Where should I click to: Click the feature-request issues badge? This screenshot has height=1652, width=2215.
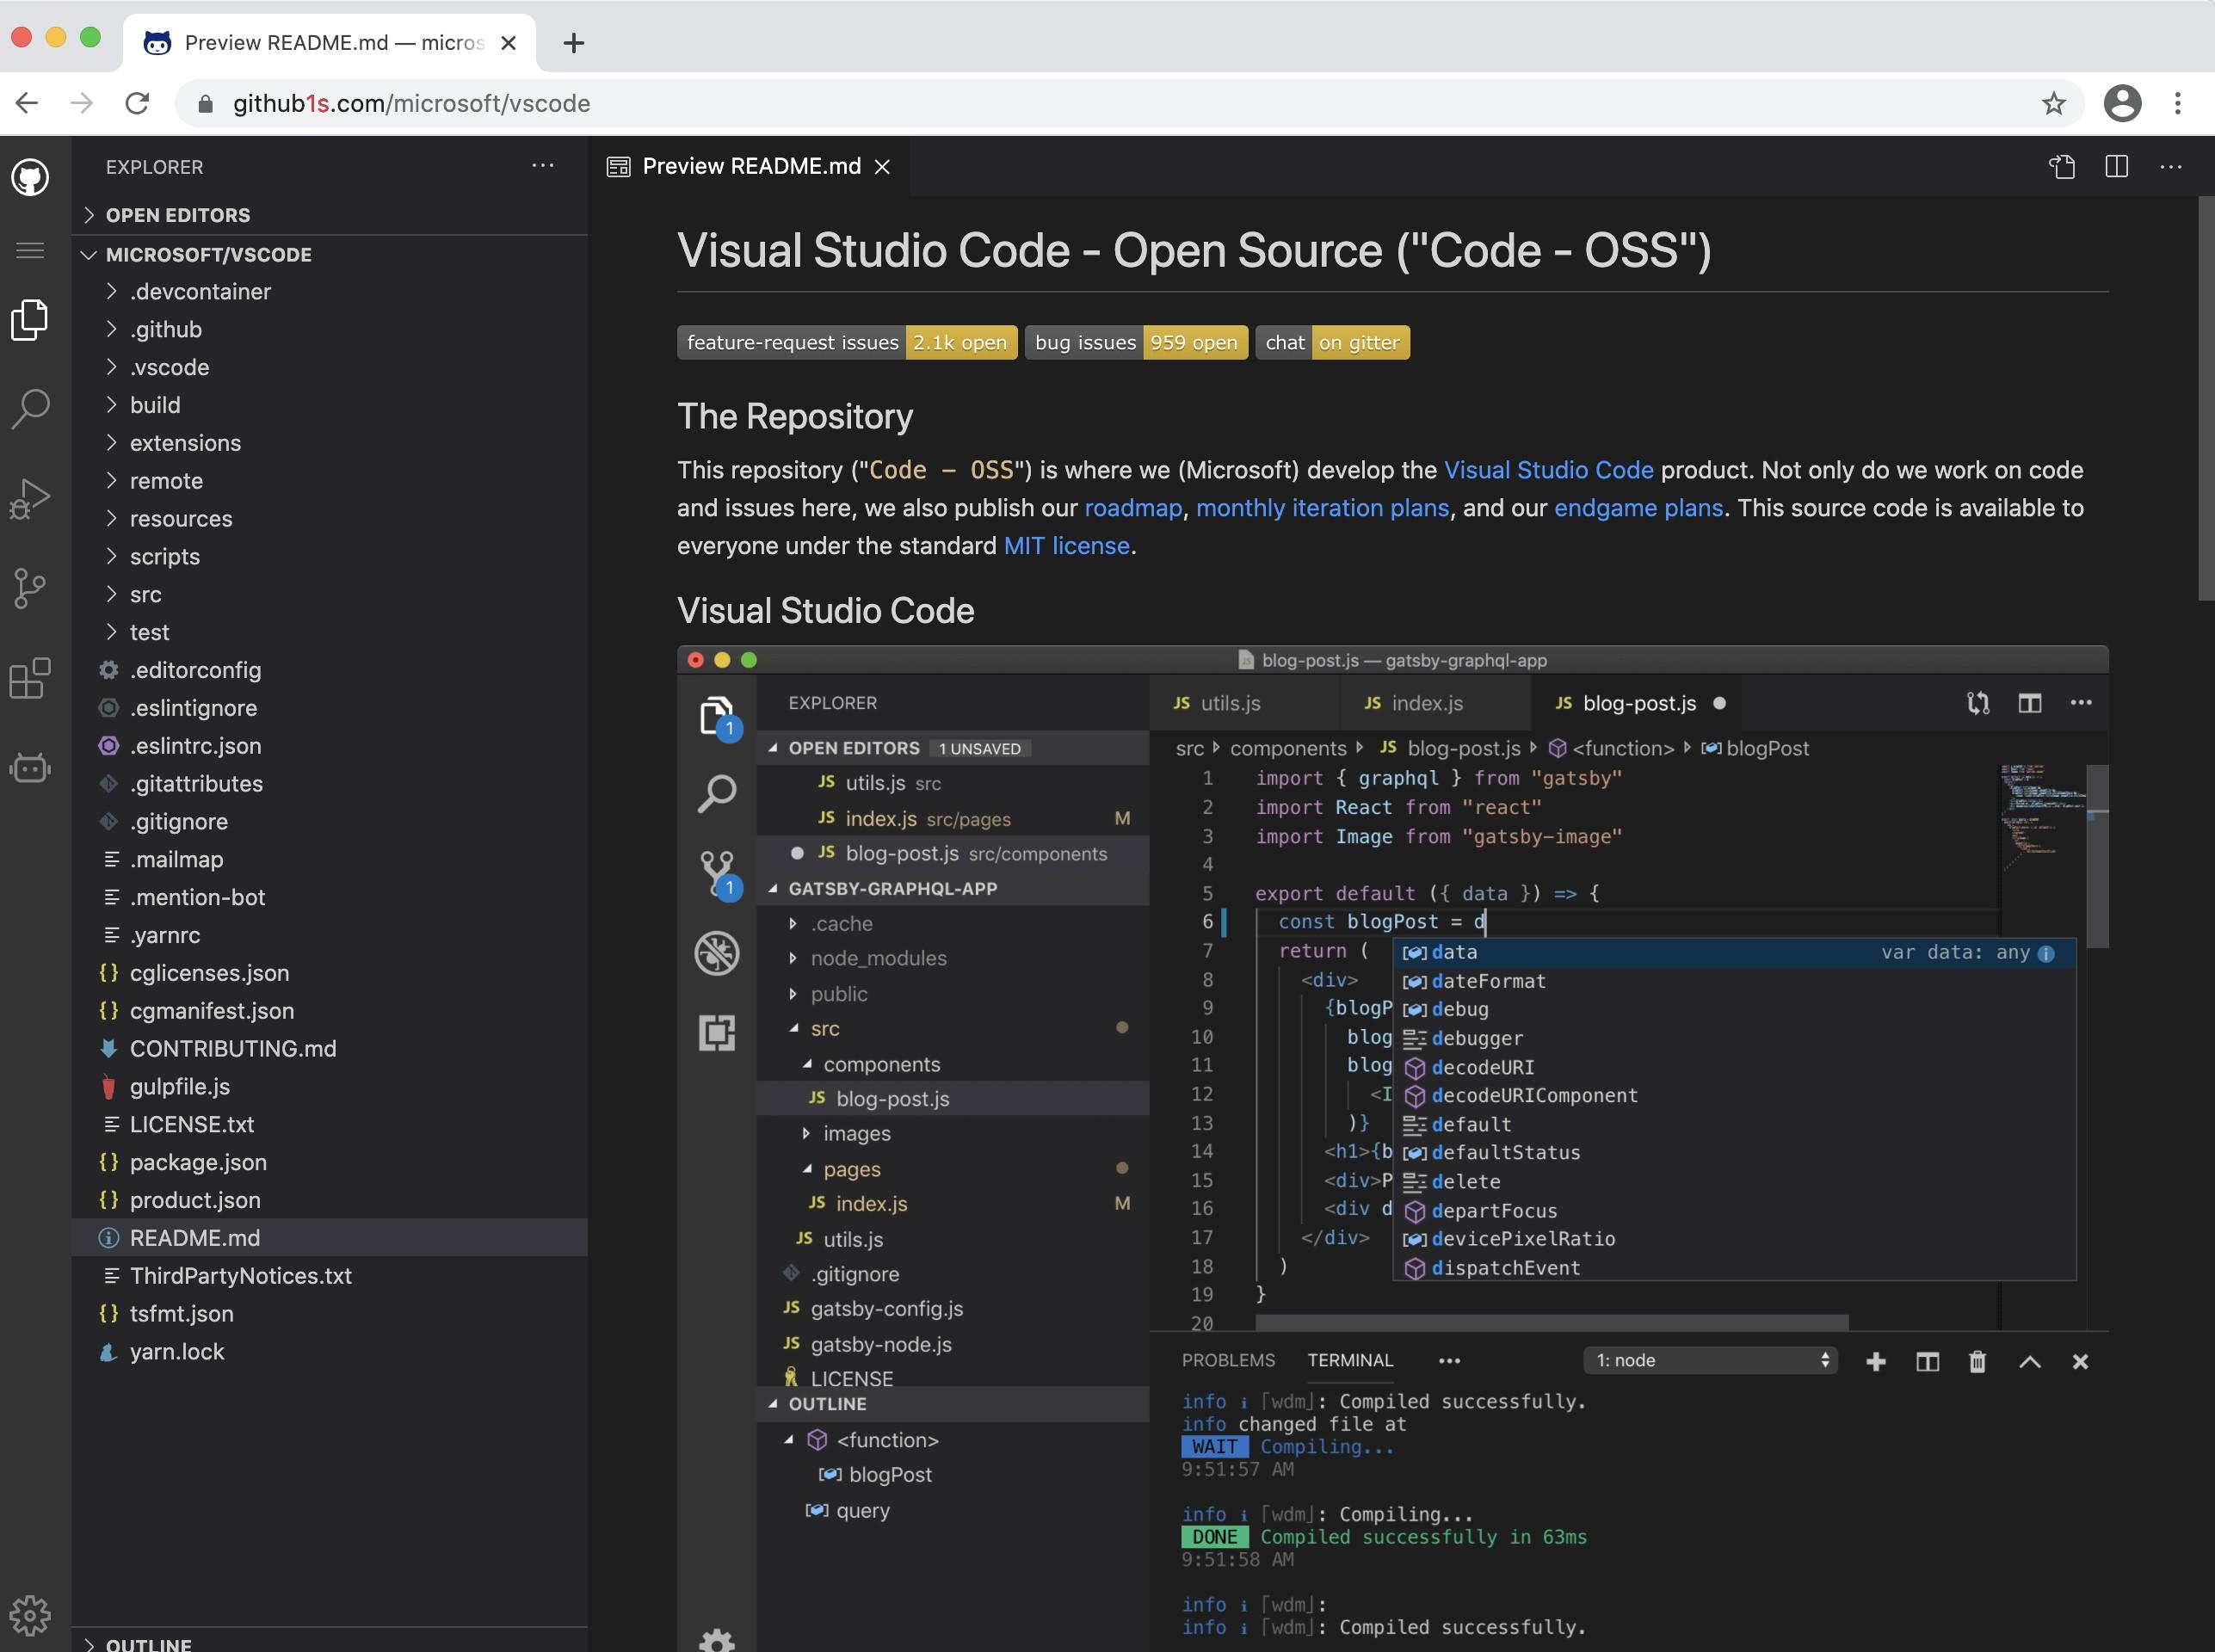pos(847,343)
